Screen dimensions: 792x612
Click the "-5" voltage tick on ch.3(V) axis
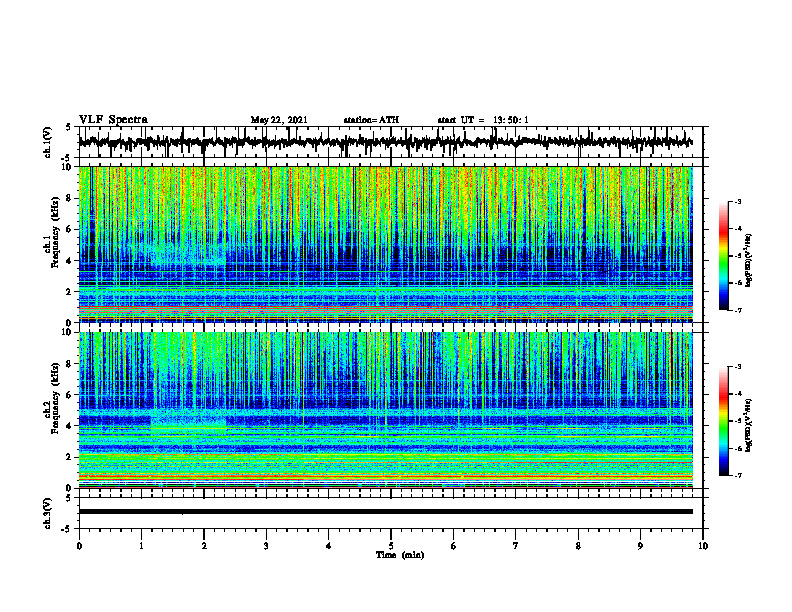click(x=67, y=529)
